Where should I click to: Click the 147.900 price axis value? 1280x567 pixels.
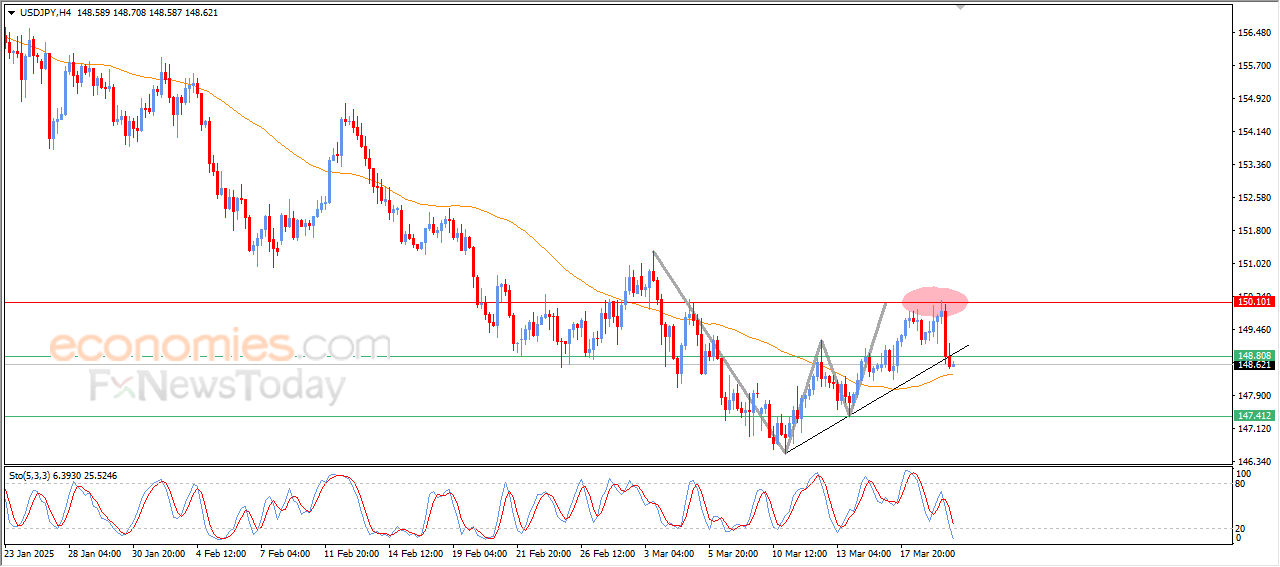(x=1254, y=396)
